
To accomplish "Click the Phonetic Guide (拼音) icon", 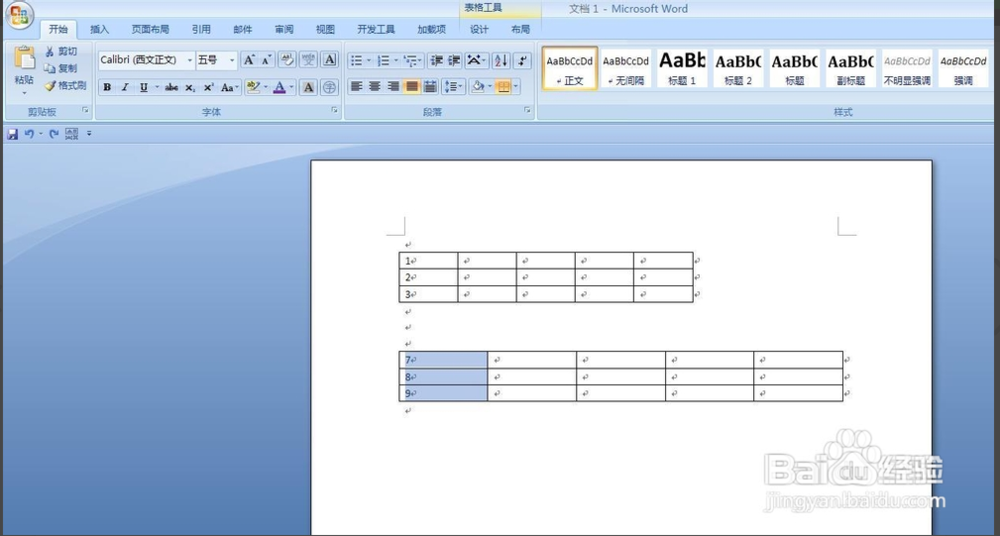I will (x=309, y=60).
